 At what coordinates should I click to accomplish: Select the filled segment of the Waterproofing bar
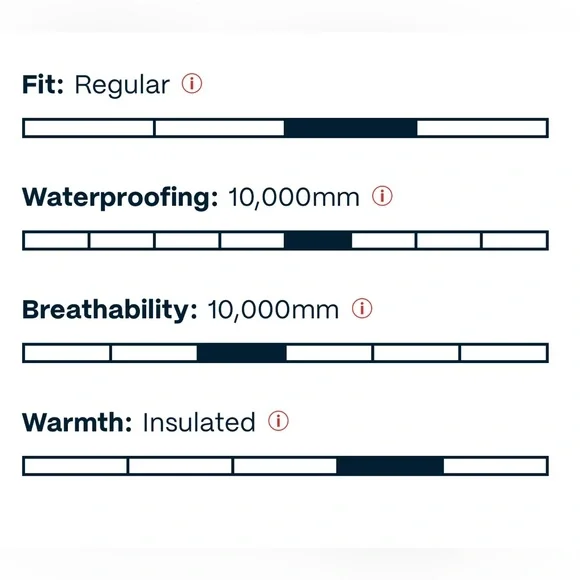[318, 240]
